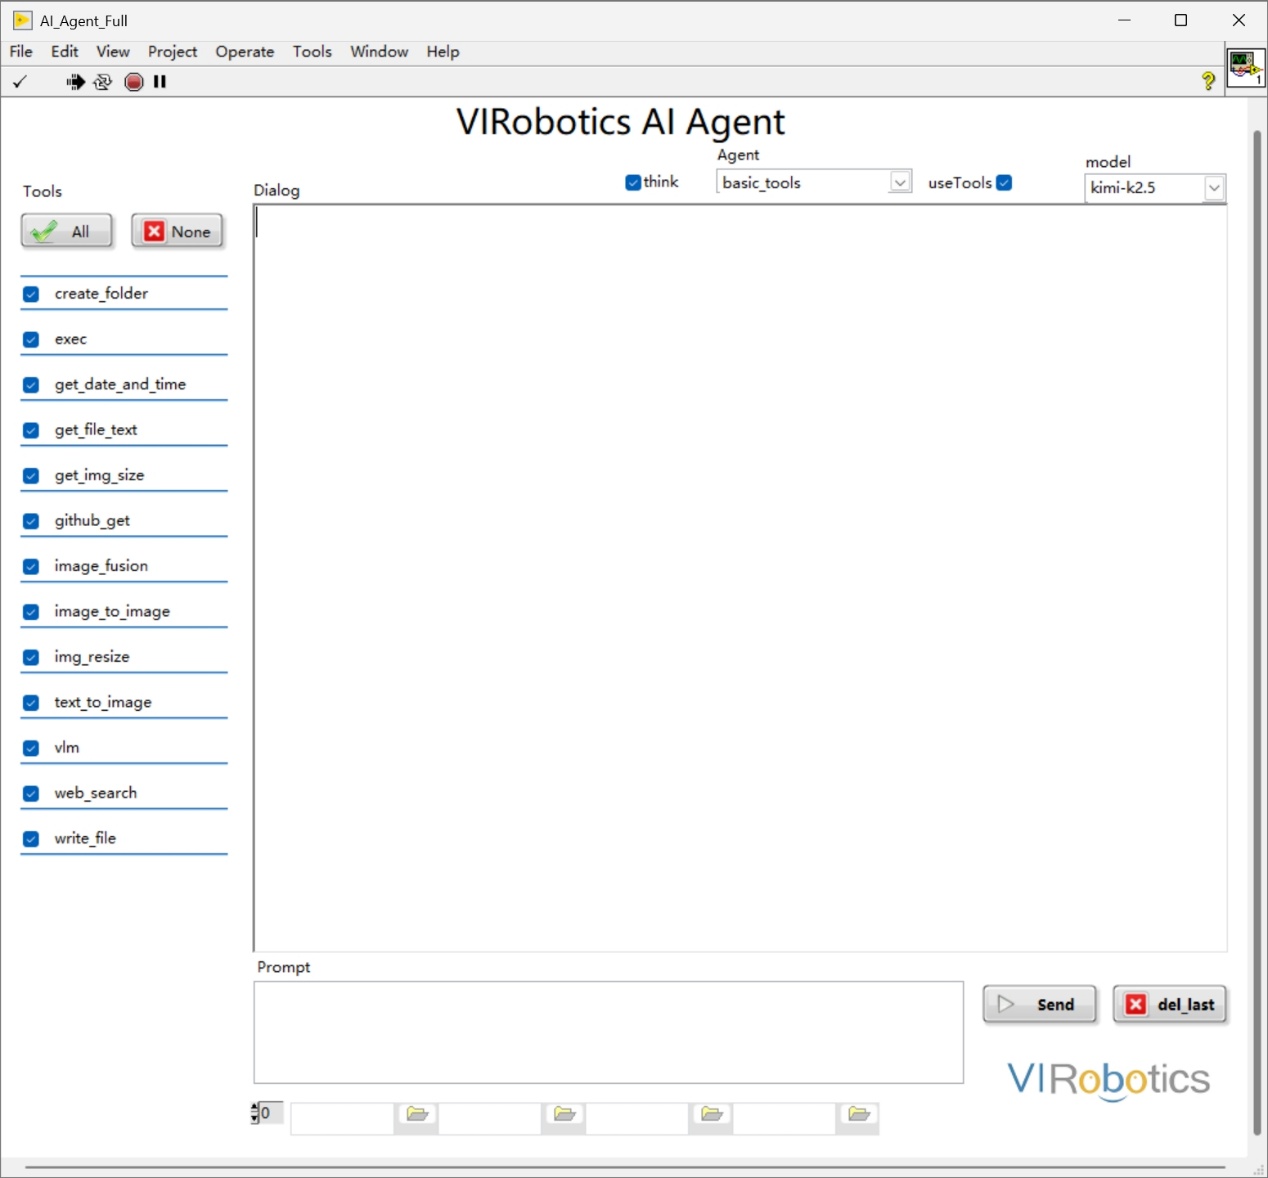Open the Project menu
Screen dimensions: 1268x1178
pos(172,52)
